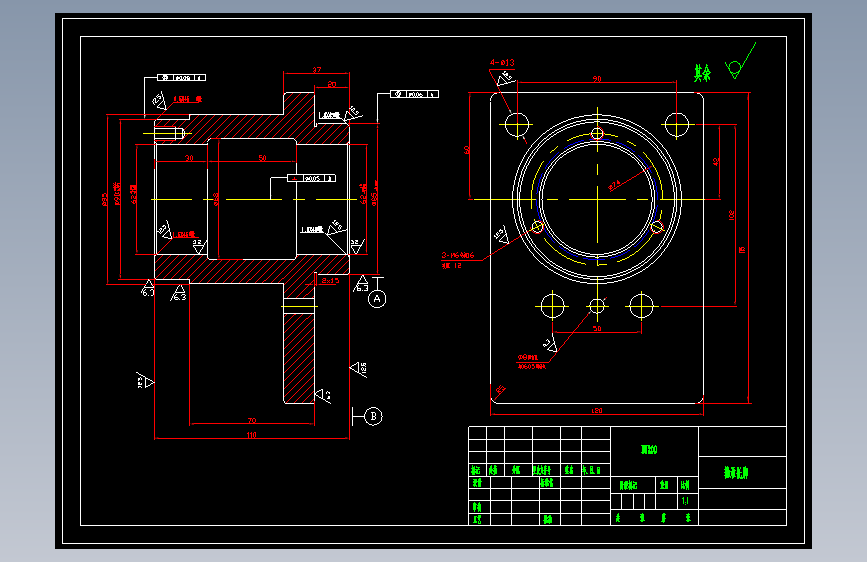Click the 'ø74' diameter dimension
The image size is (867, 562).
click(614, 185)
